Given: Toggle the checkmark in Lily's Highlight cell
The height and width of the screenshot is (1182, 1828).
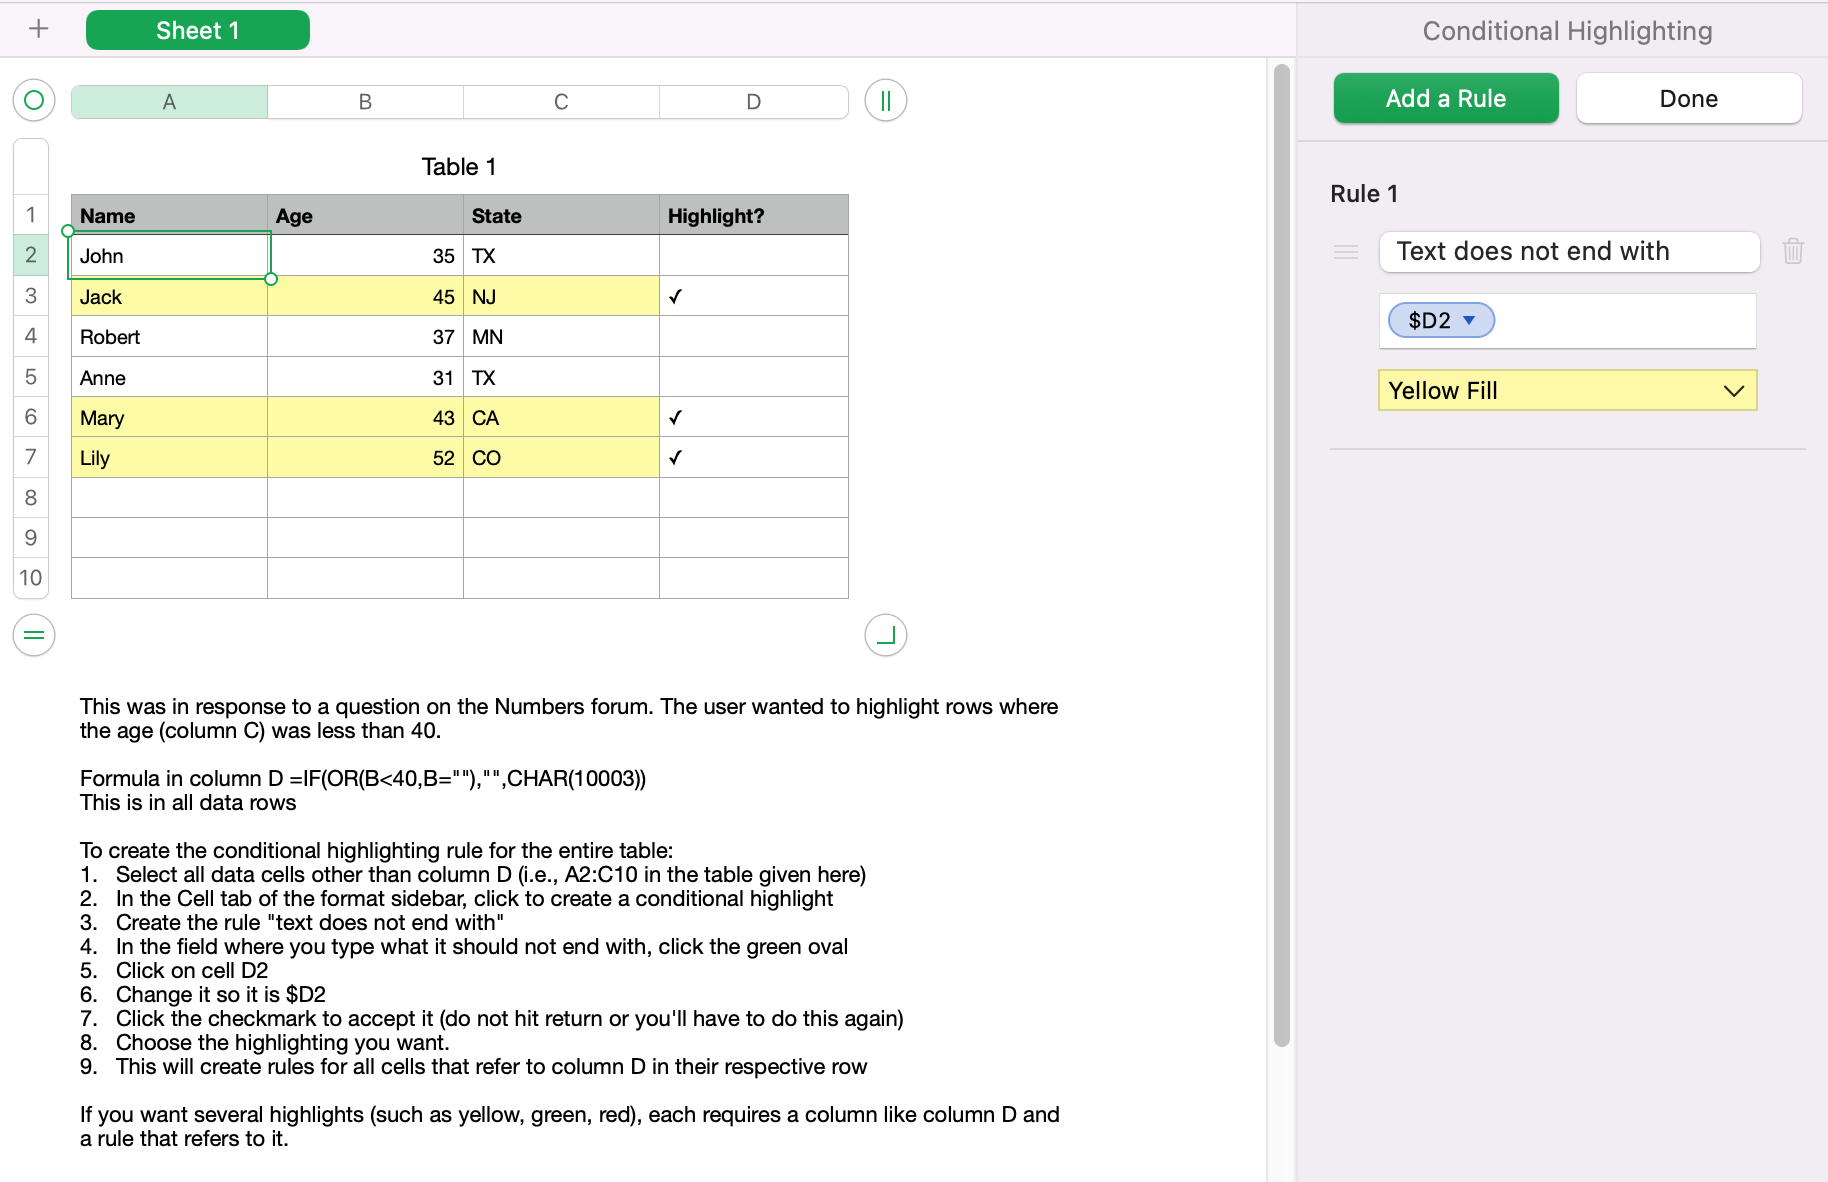Looking at the screenshot, I should click(676, 457).
